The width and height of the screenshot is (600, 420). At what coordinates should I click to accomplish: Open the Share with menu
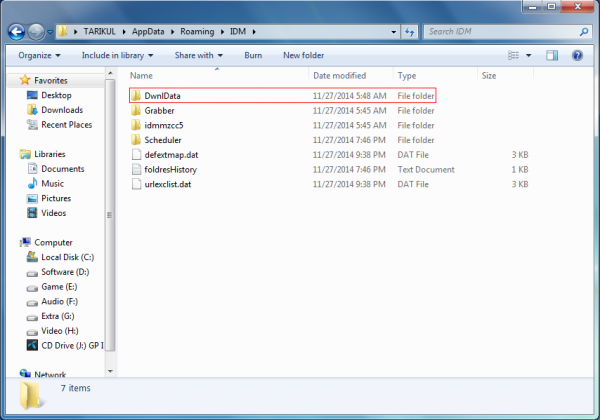(199, 55)
